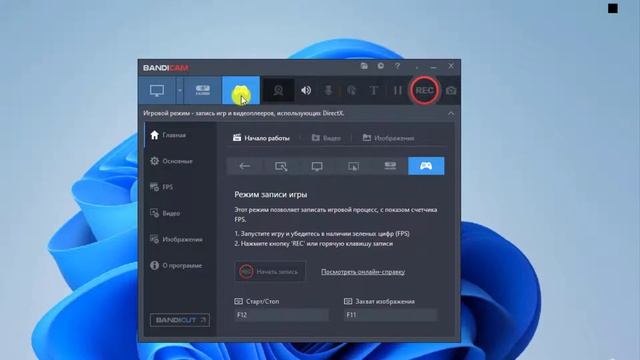Image resolution: width=640 pixels, height=360 pixels.
Task: Select gamepad game mode icon in mode row
Action: (426, 166)
